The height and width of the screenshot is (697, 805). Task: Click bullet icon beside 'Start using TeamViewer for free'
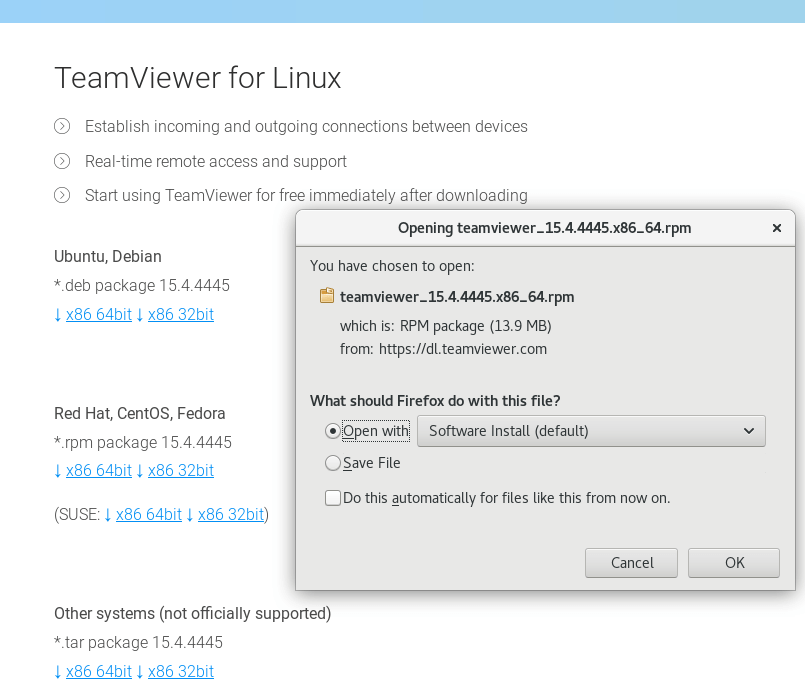(62, 195)
